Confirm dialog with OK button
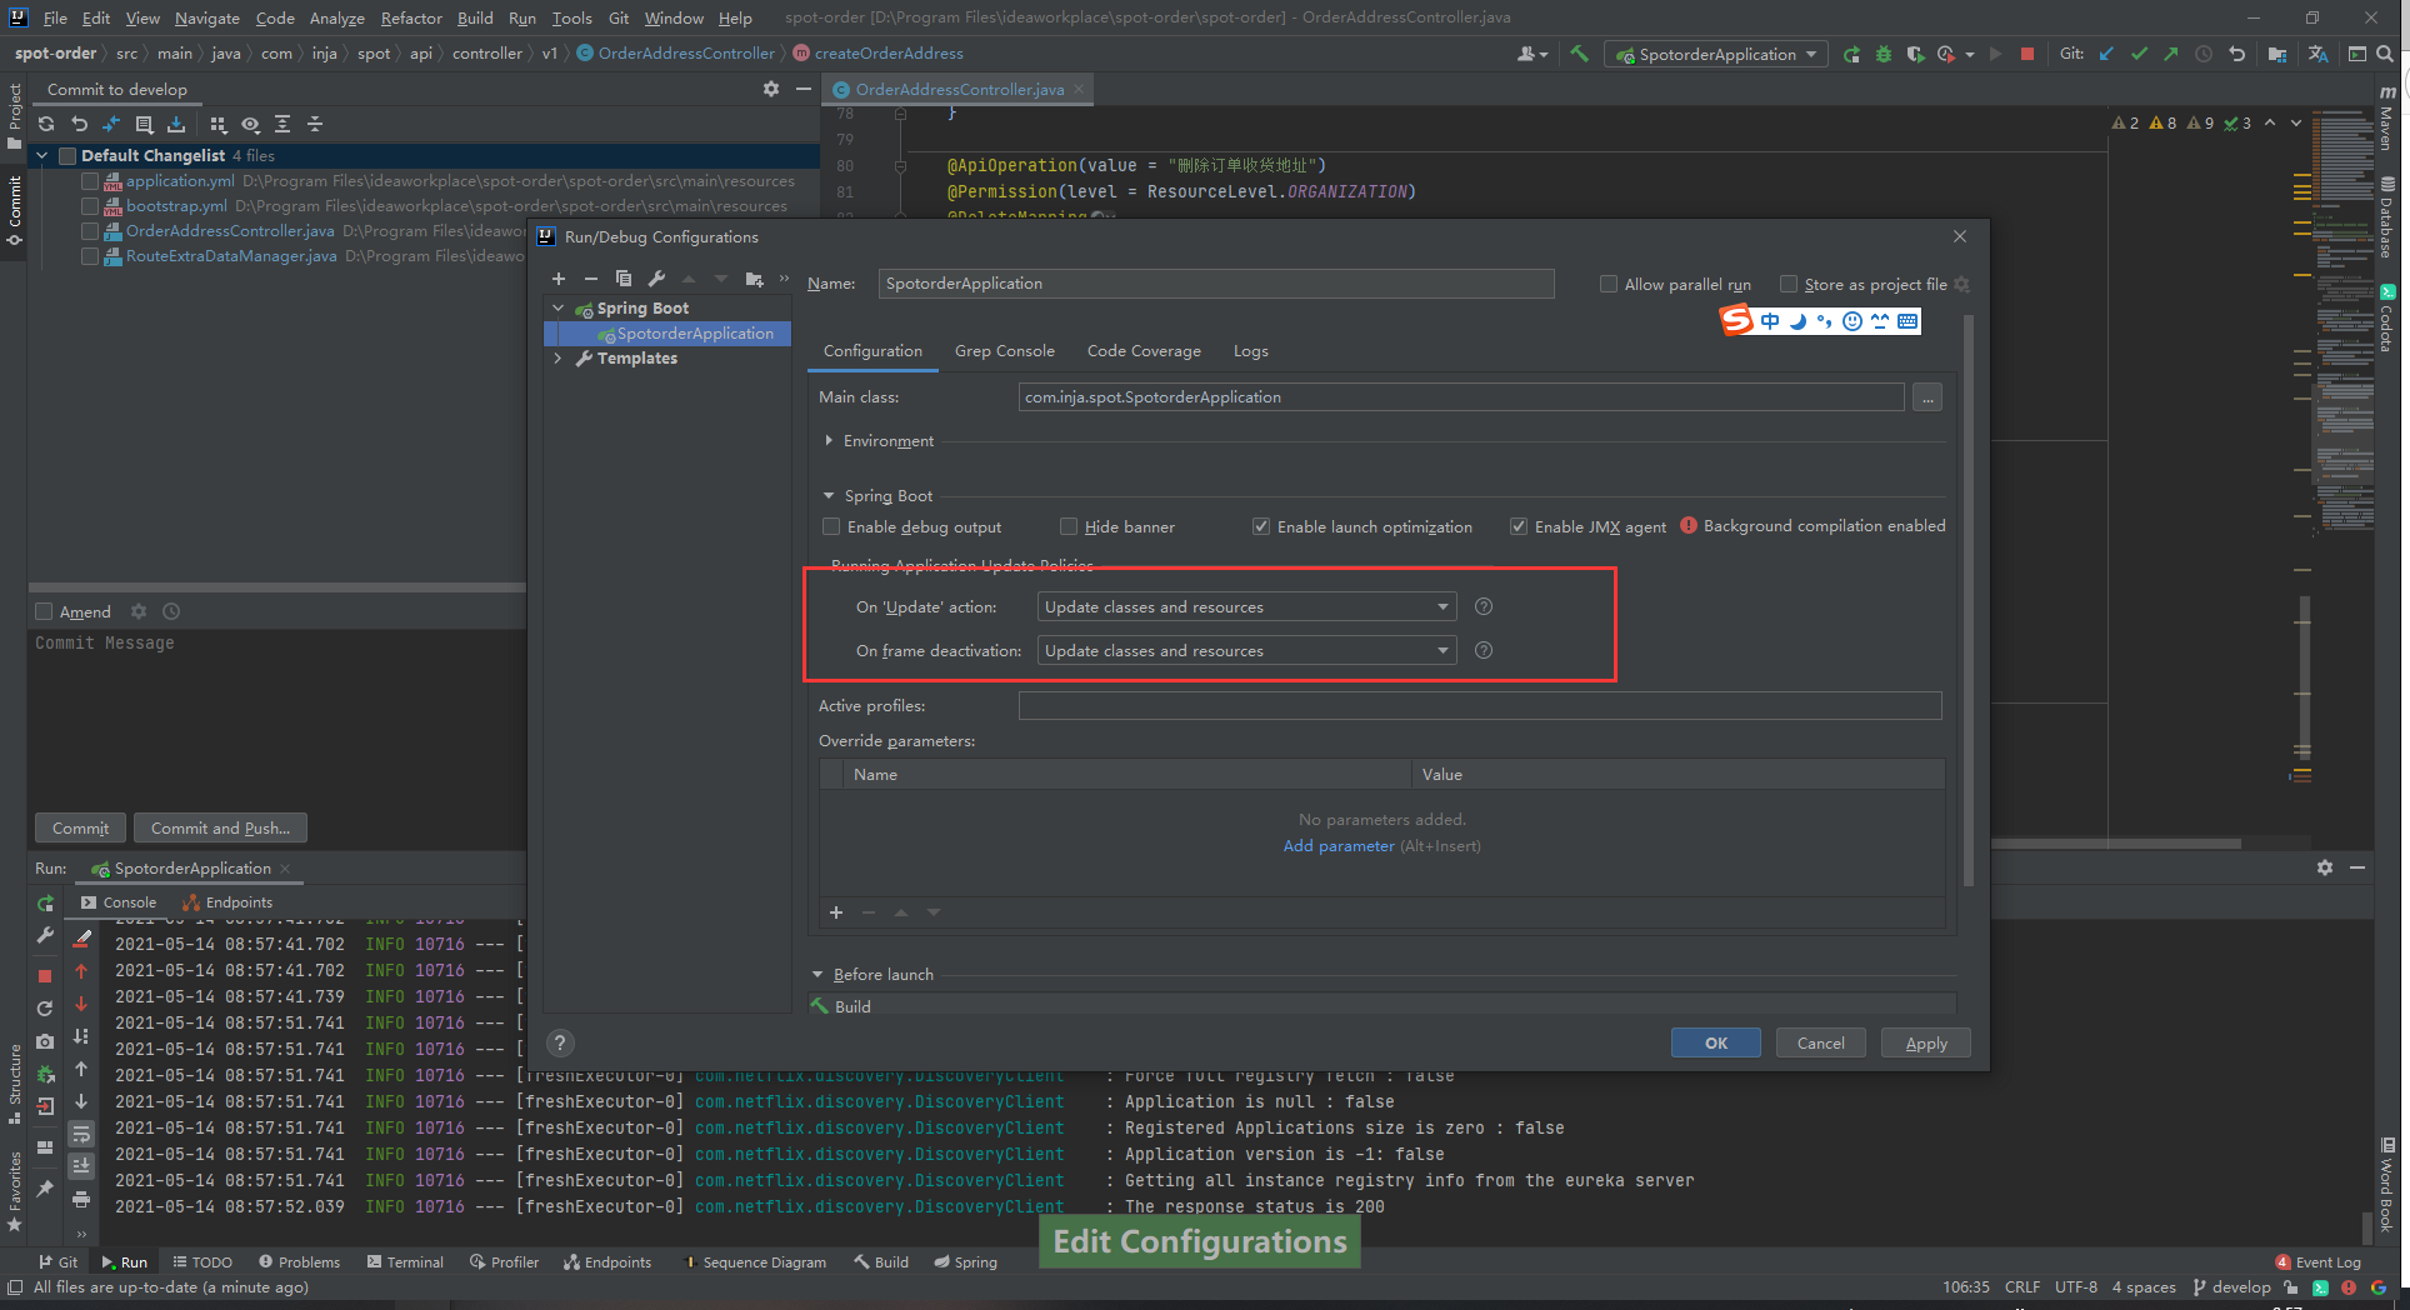Image resolution: width=2410 pixels, height=1310 pixels. coord(1715,1043)
